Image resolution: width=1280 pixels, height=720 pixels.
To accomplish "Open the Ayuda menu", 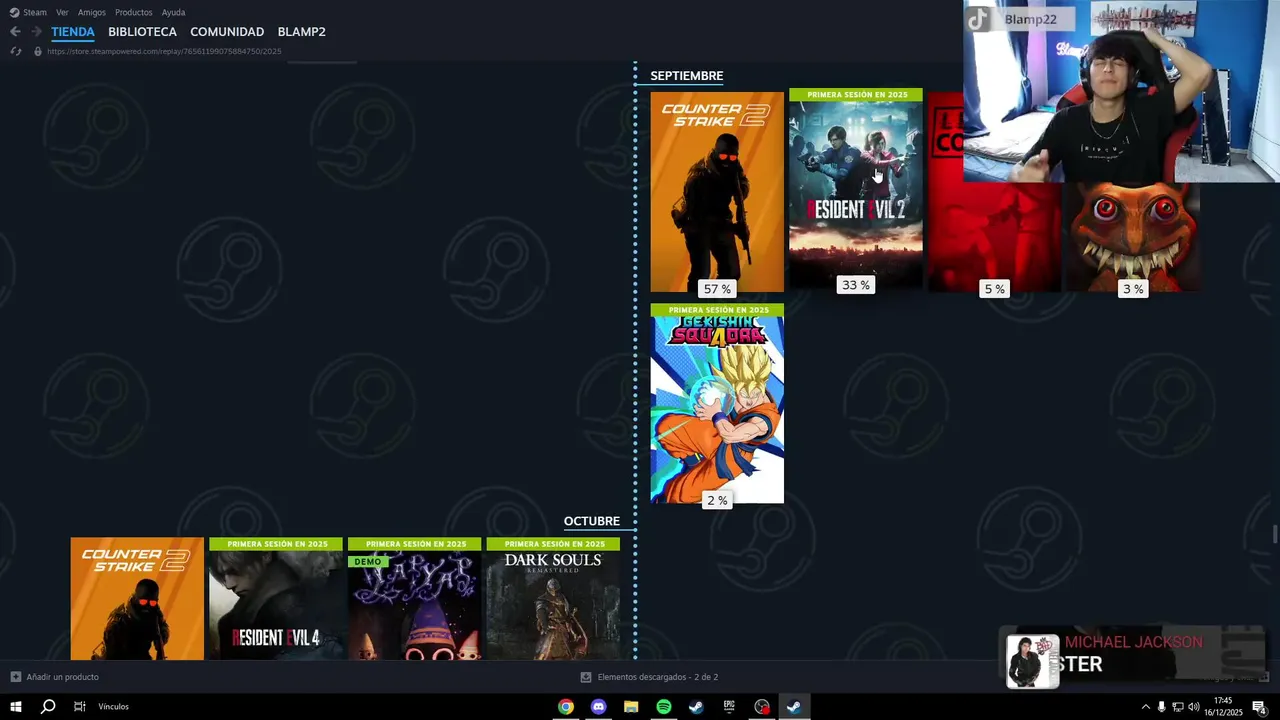I will [x=173, y=12].
